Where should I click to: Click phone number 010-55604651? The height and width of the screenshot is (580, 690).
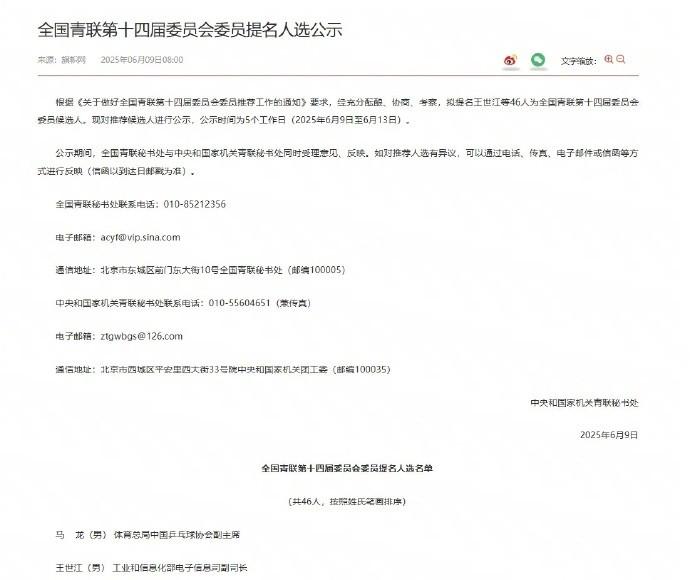[239, 303]
